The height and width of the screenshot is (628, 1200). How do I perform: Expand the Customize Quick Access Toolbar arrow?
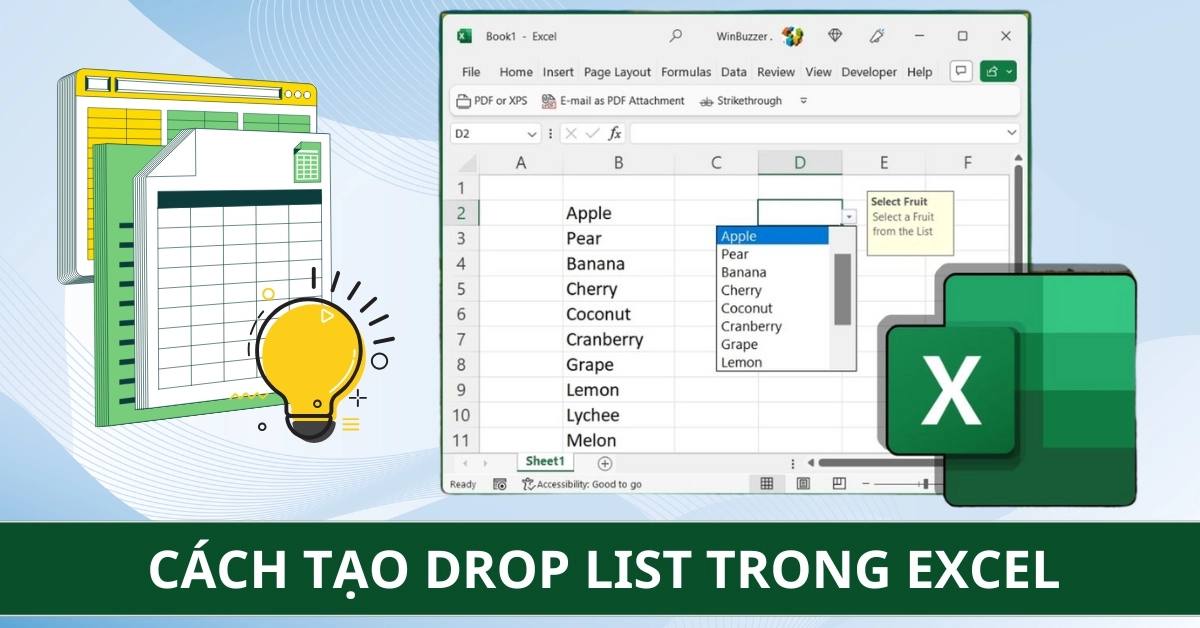coord(803,101)
